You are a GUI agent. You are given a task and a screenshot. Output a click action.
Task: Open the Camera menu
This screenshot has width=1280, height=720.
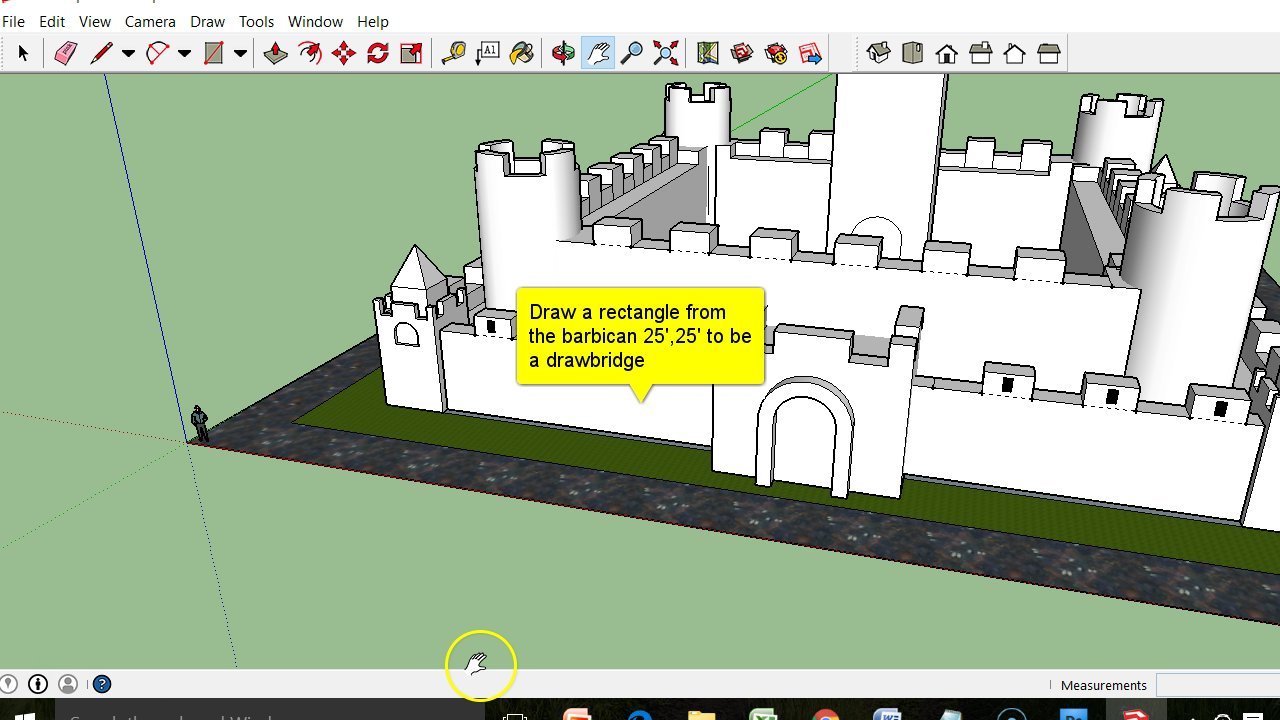(150, 21)
